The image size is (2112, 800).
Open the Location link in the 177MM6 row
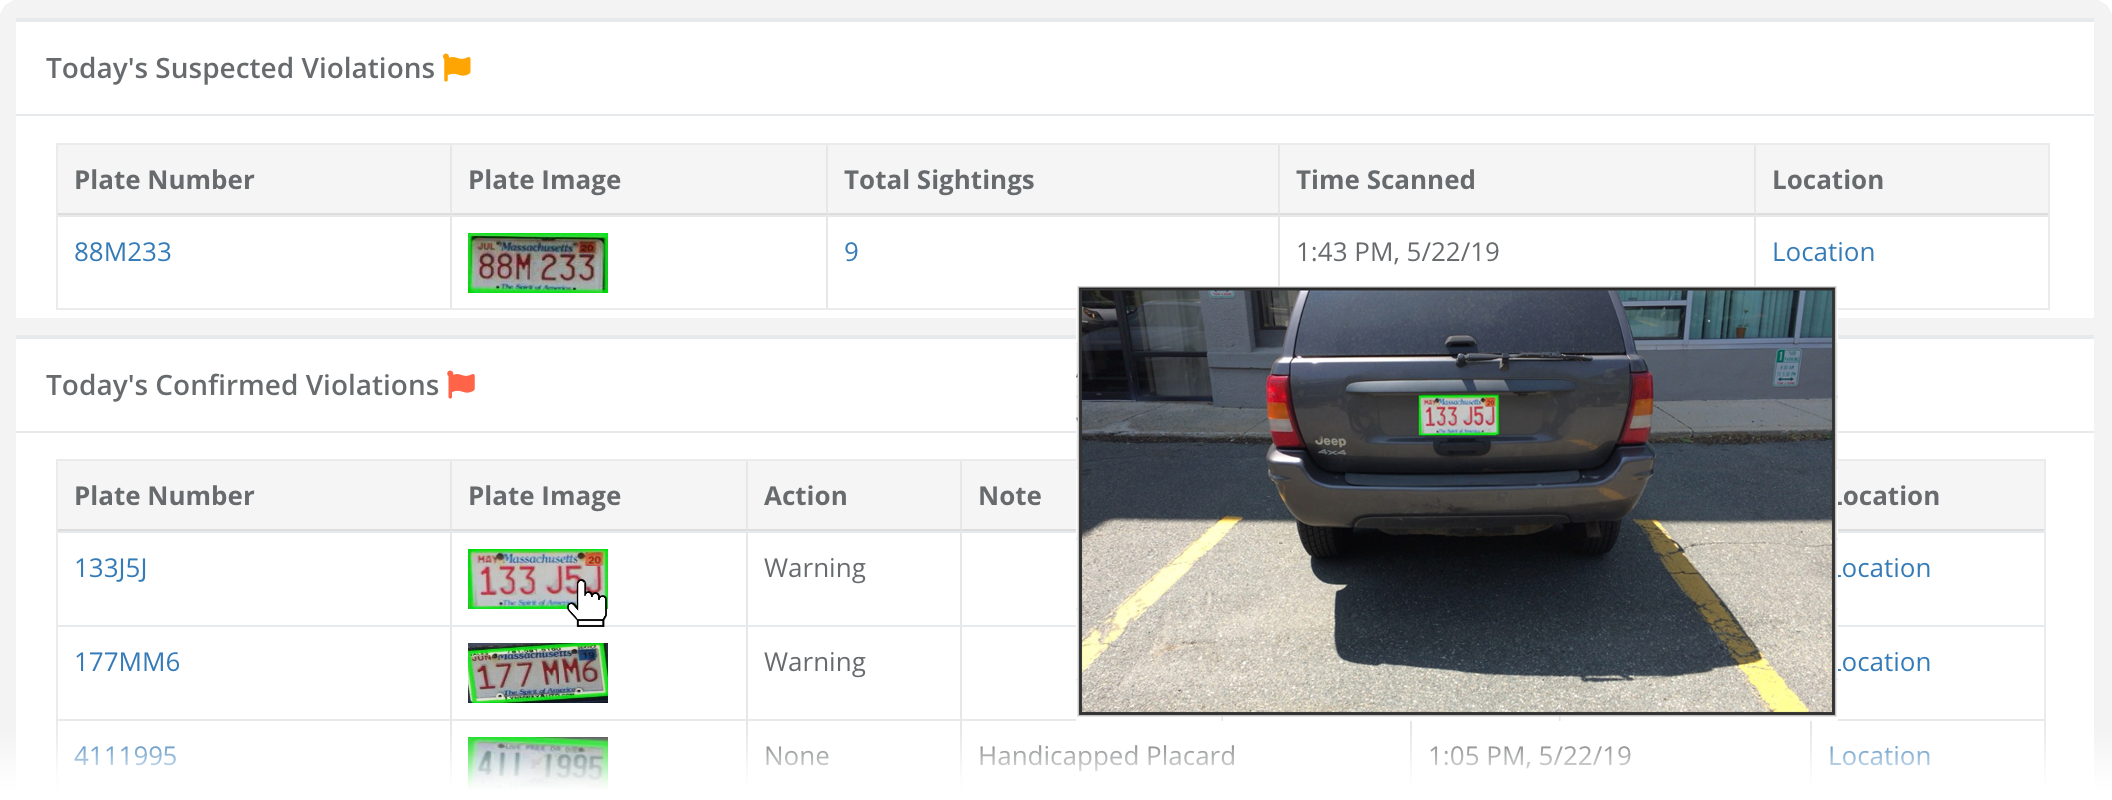point(1885,662)
